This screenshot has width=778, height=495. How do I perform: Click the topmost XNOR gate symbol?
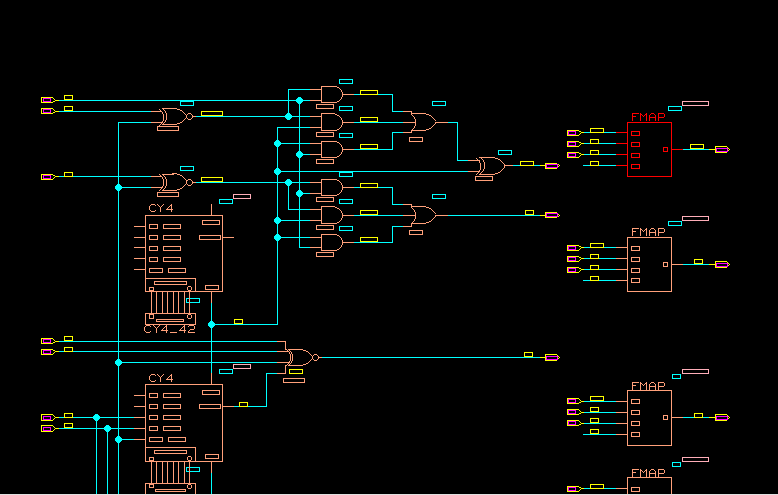(173, 119)
